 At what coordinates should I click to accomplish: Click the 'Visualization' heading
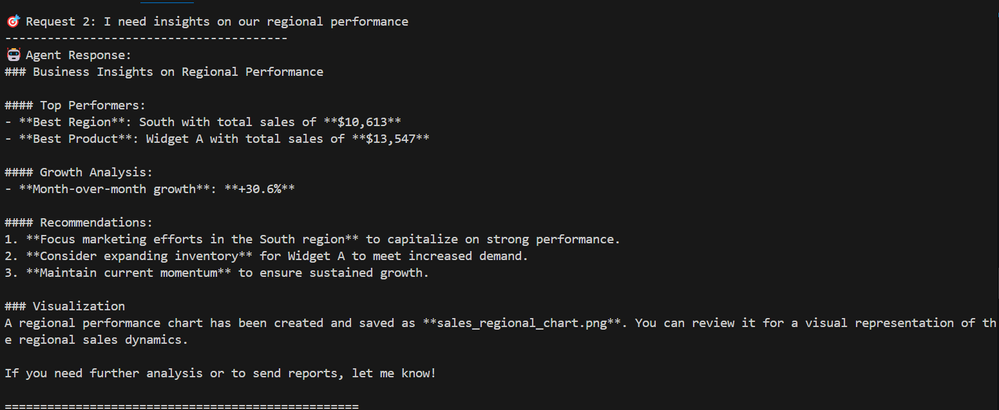[79, 306]
